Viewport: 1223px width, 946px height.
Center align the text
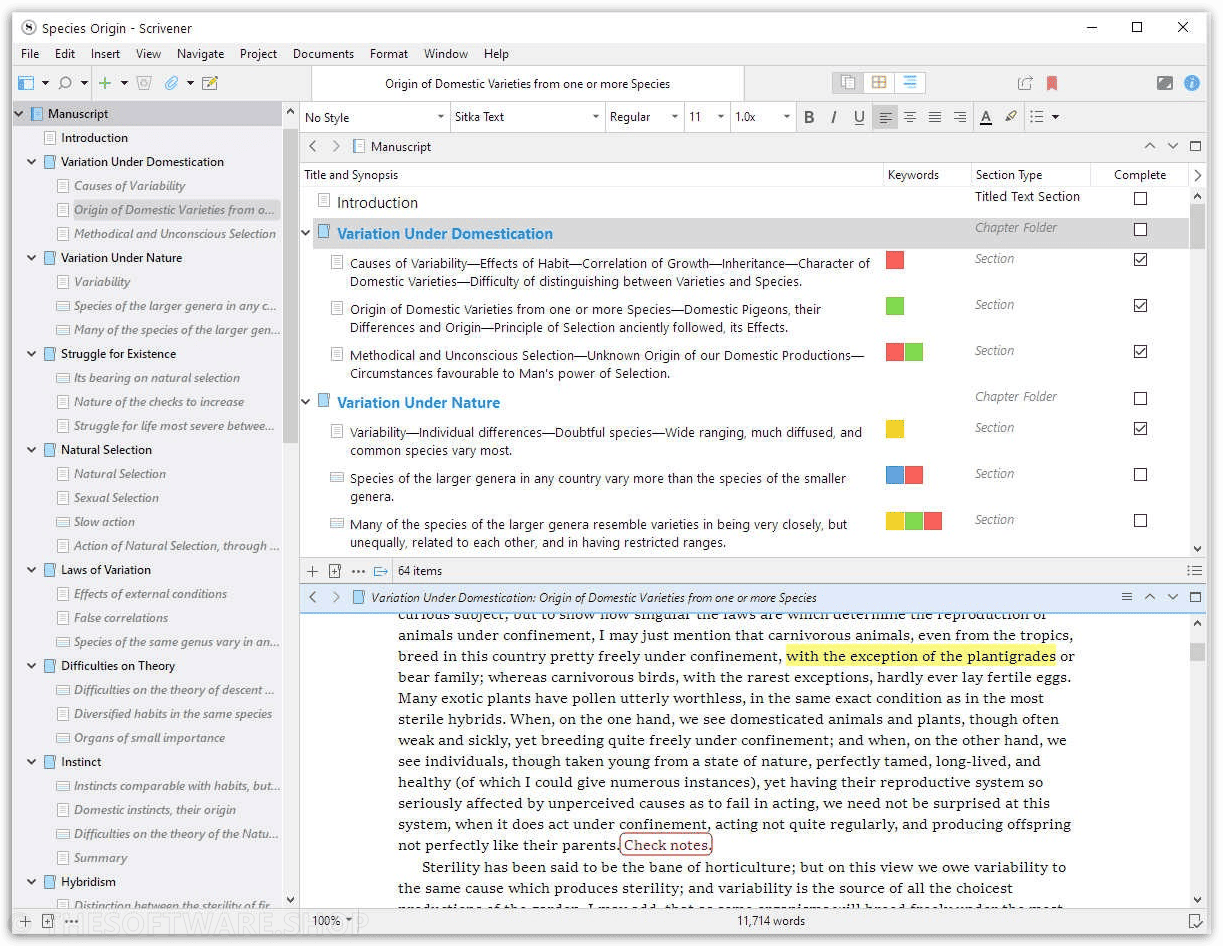pos(910,117)
